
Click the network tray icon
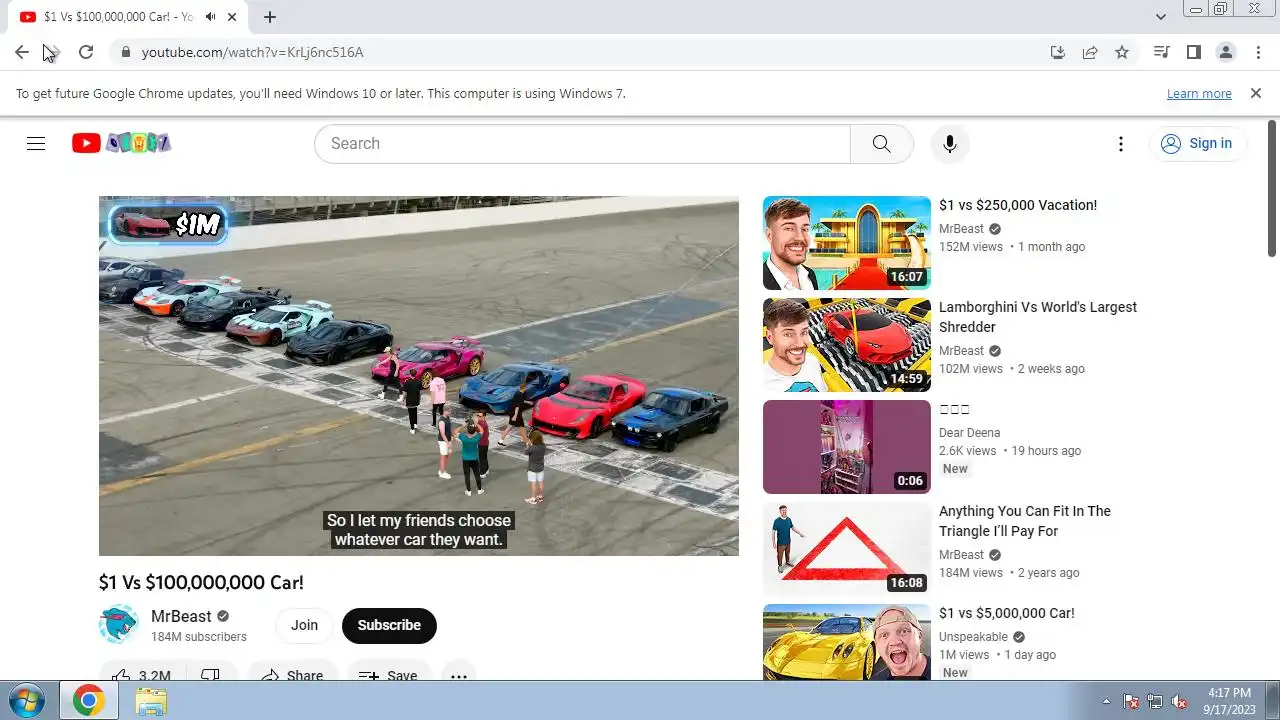coord(1155,701)
